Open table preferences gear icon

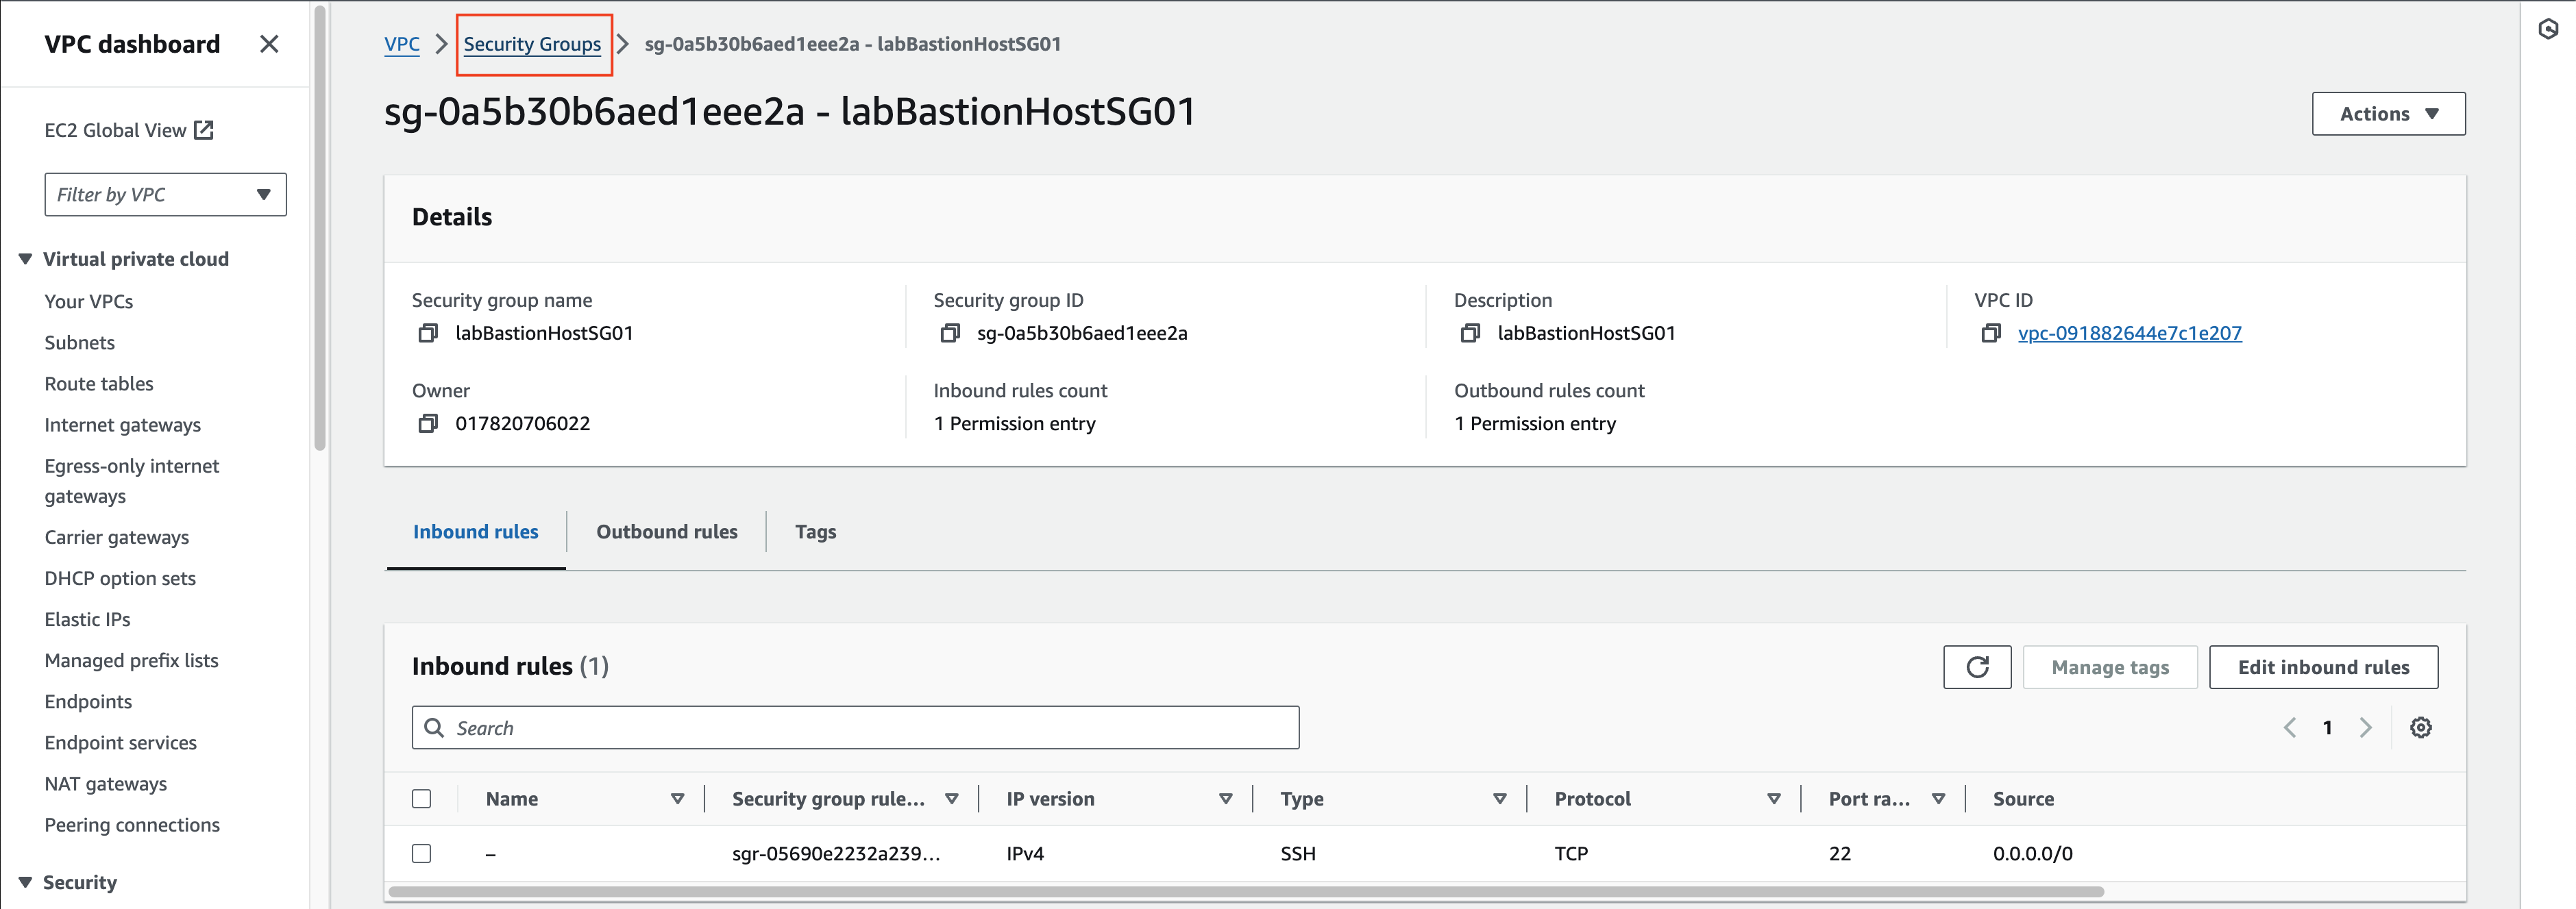2421,728
